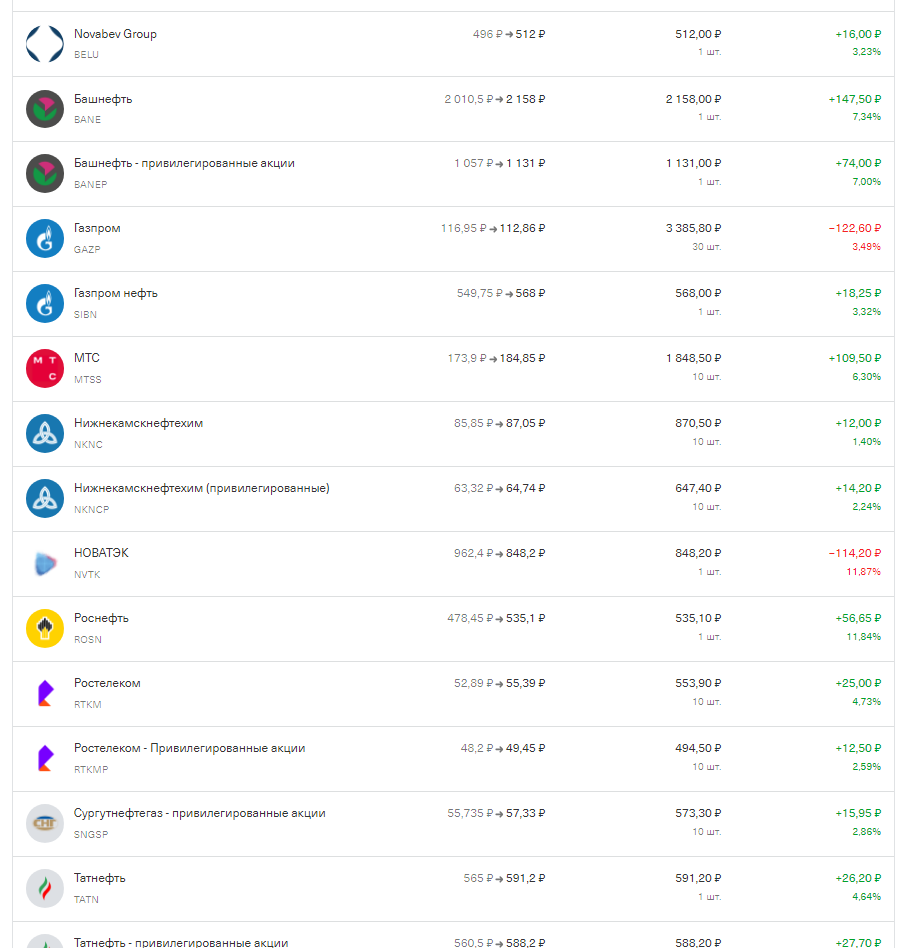Open Татнефть - привилегированные акции row name
This screenshot has width=904, height=948.
tap(181, 942)
